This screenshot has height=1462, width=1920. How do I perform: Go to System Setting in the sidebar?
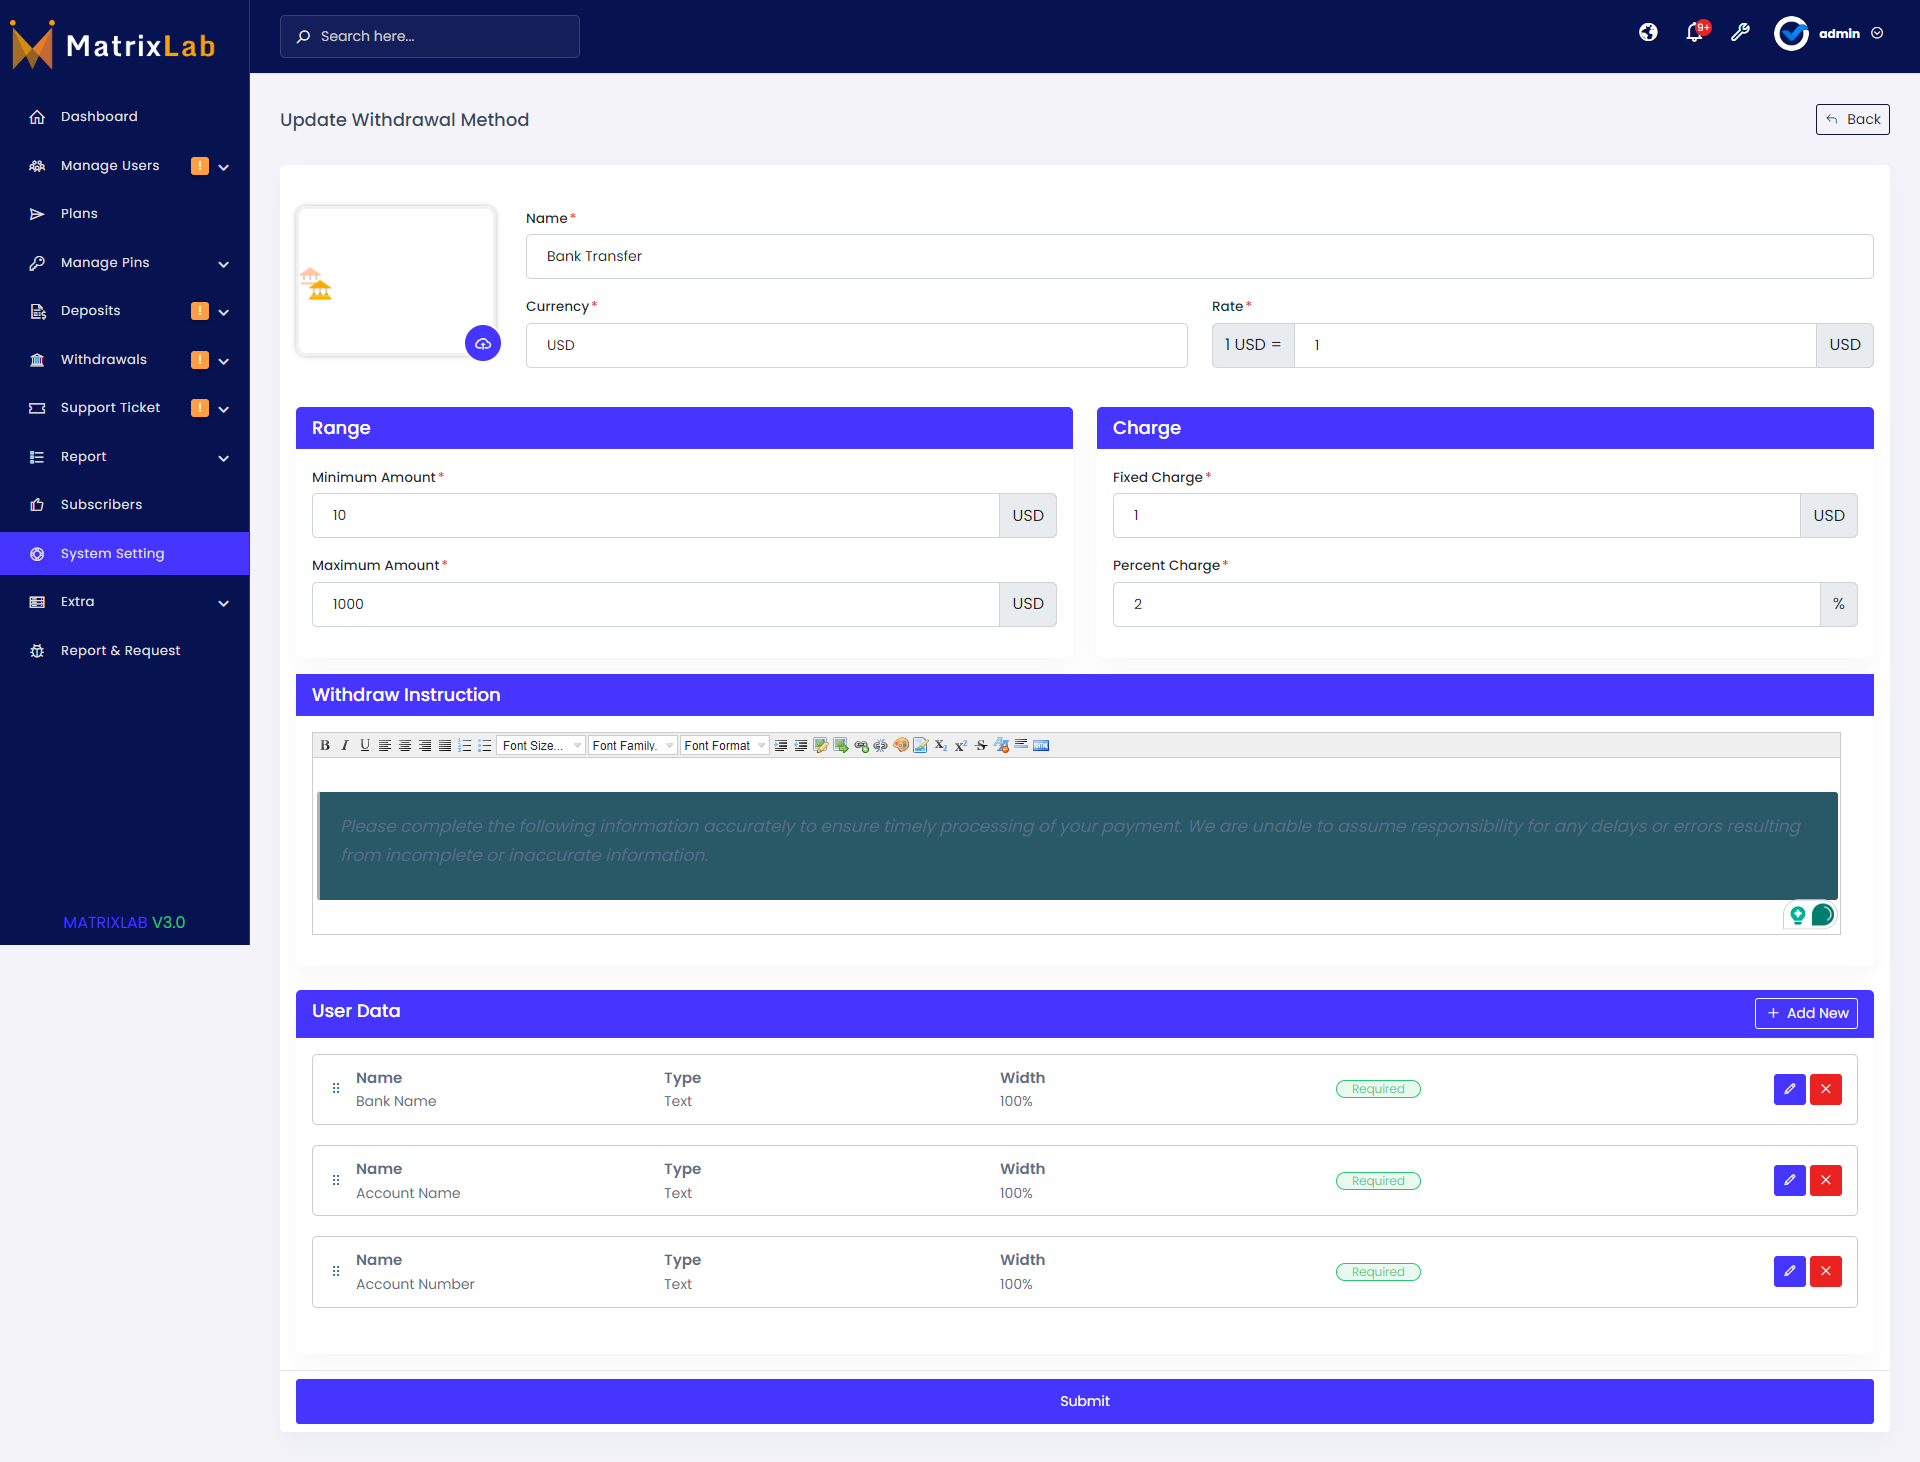[112, 553]
